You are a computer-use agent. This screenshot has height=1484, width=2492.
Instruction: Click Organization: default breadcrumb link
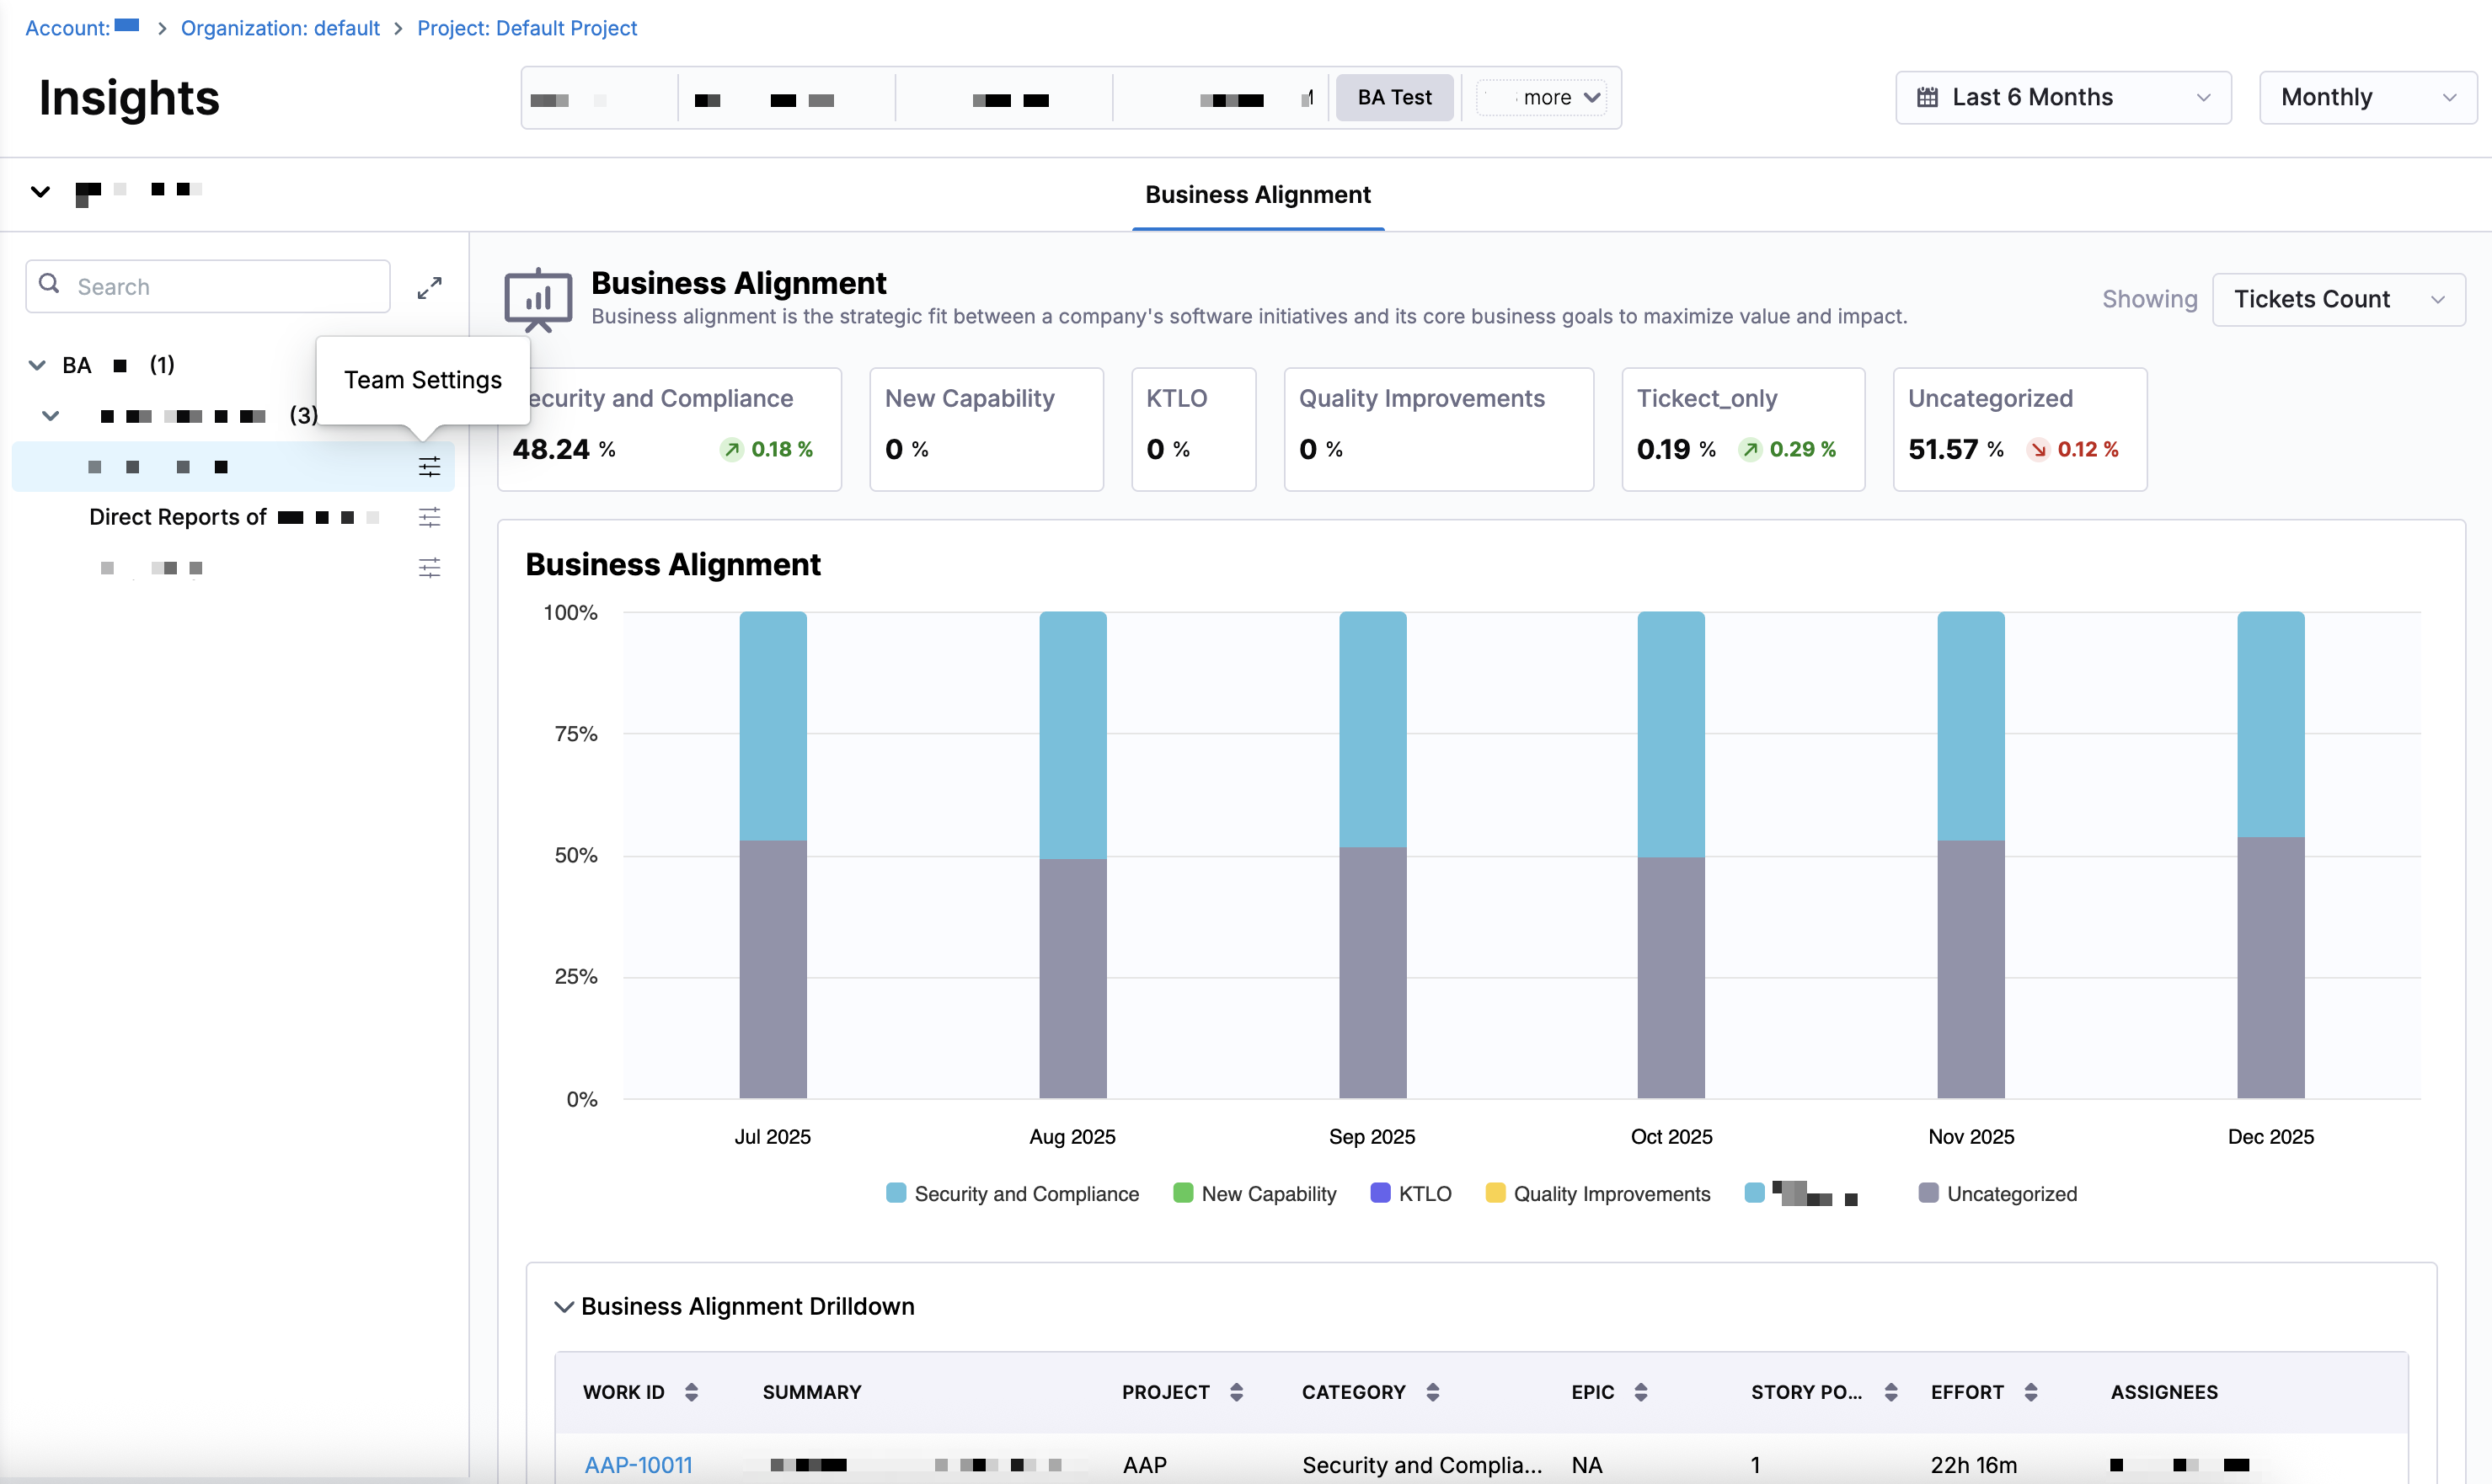pos(280,28)
